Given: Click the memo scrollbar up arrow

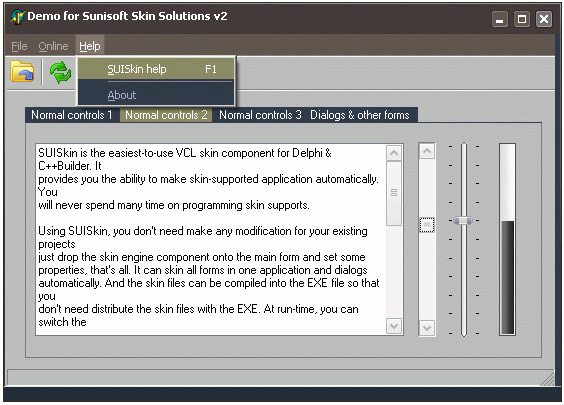Looking at the screenshot, I should point(394,153).
